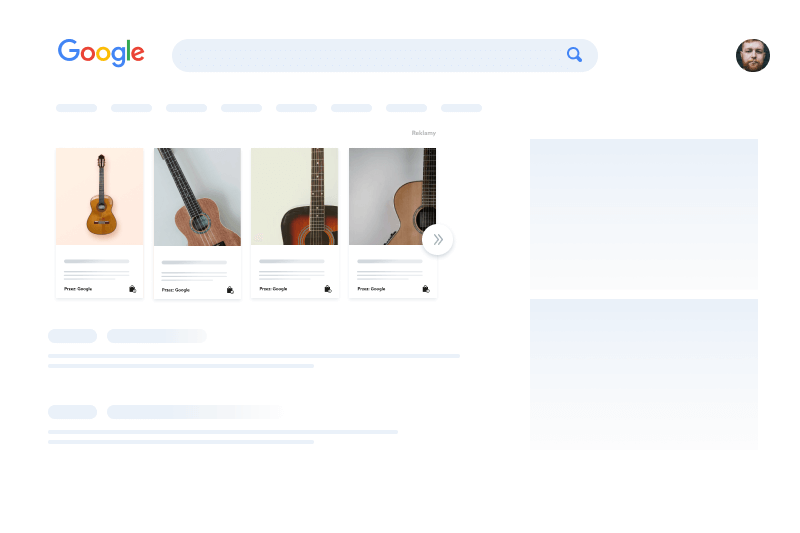Click shopping bag icon on first guitar card
The image size is (800, 533).
pyautogui.click(x=133, y=289)
